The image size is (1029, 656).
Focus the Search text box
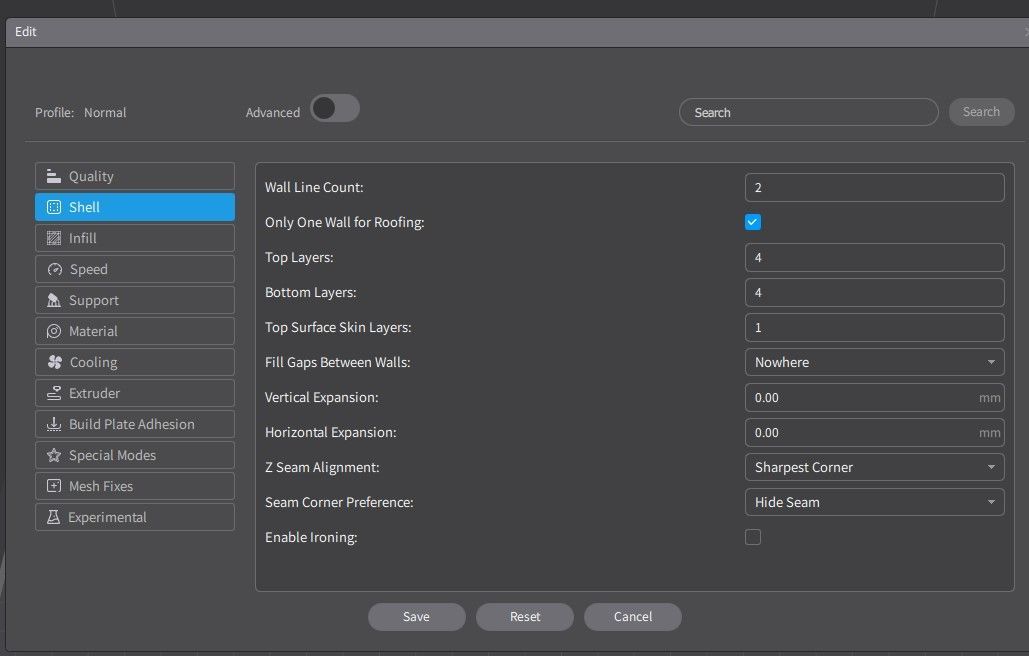[808, 112]
